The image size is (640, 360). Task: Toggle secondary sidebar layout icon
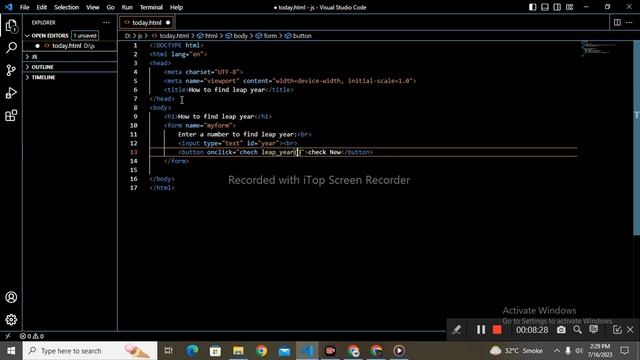pyautogui.click(x=557, y=7)
